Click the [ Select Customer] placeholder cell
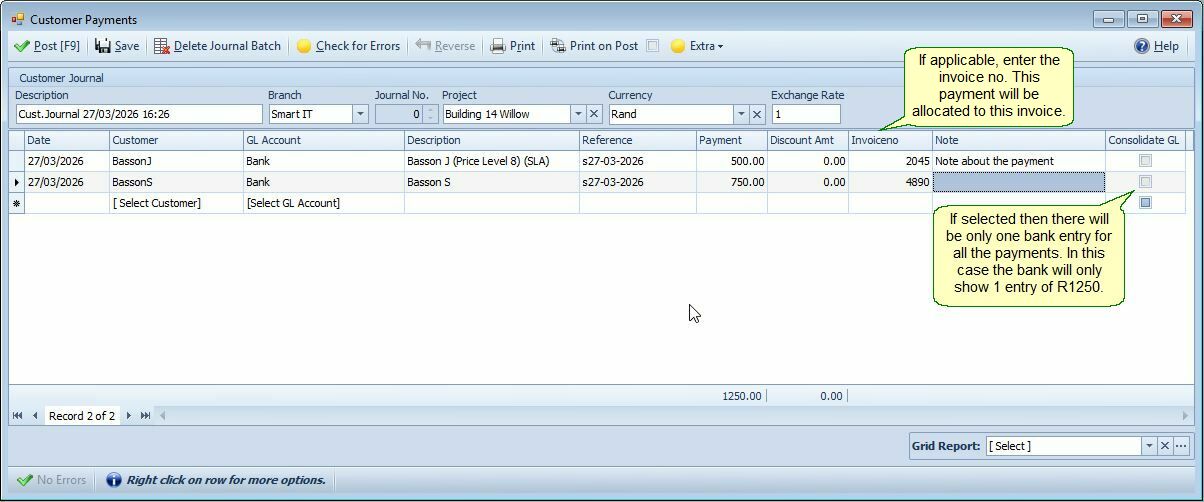Viewport: 1204px width, 502px height. [x=176, y=203]
